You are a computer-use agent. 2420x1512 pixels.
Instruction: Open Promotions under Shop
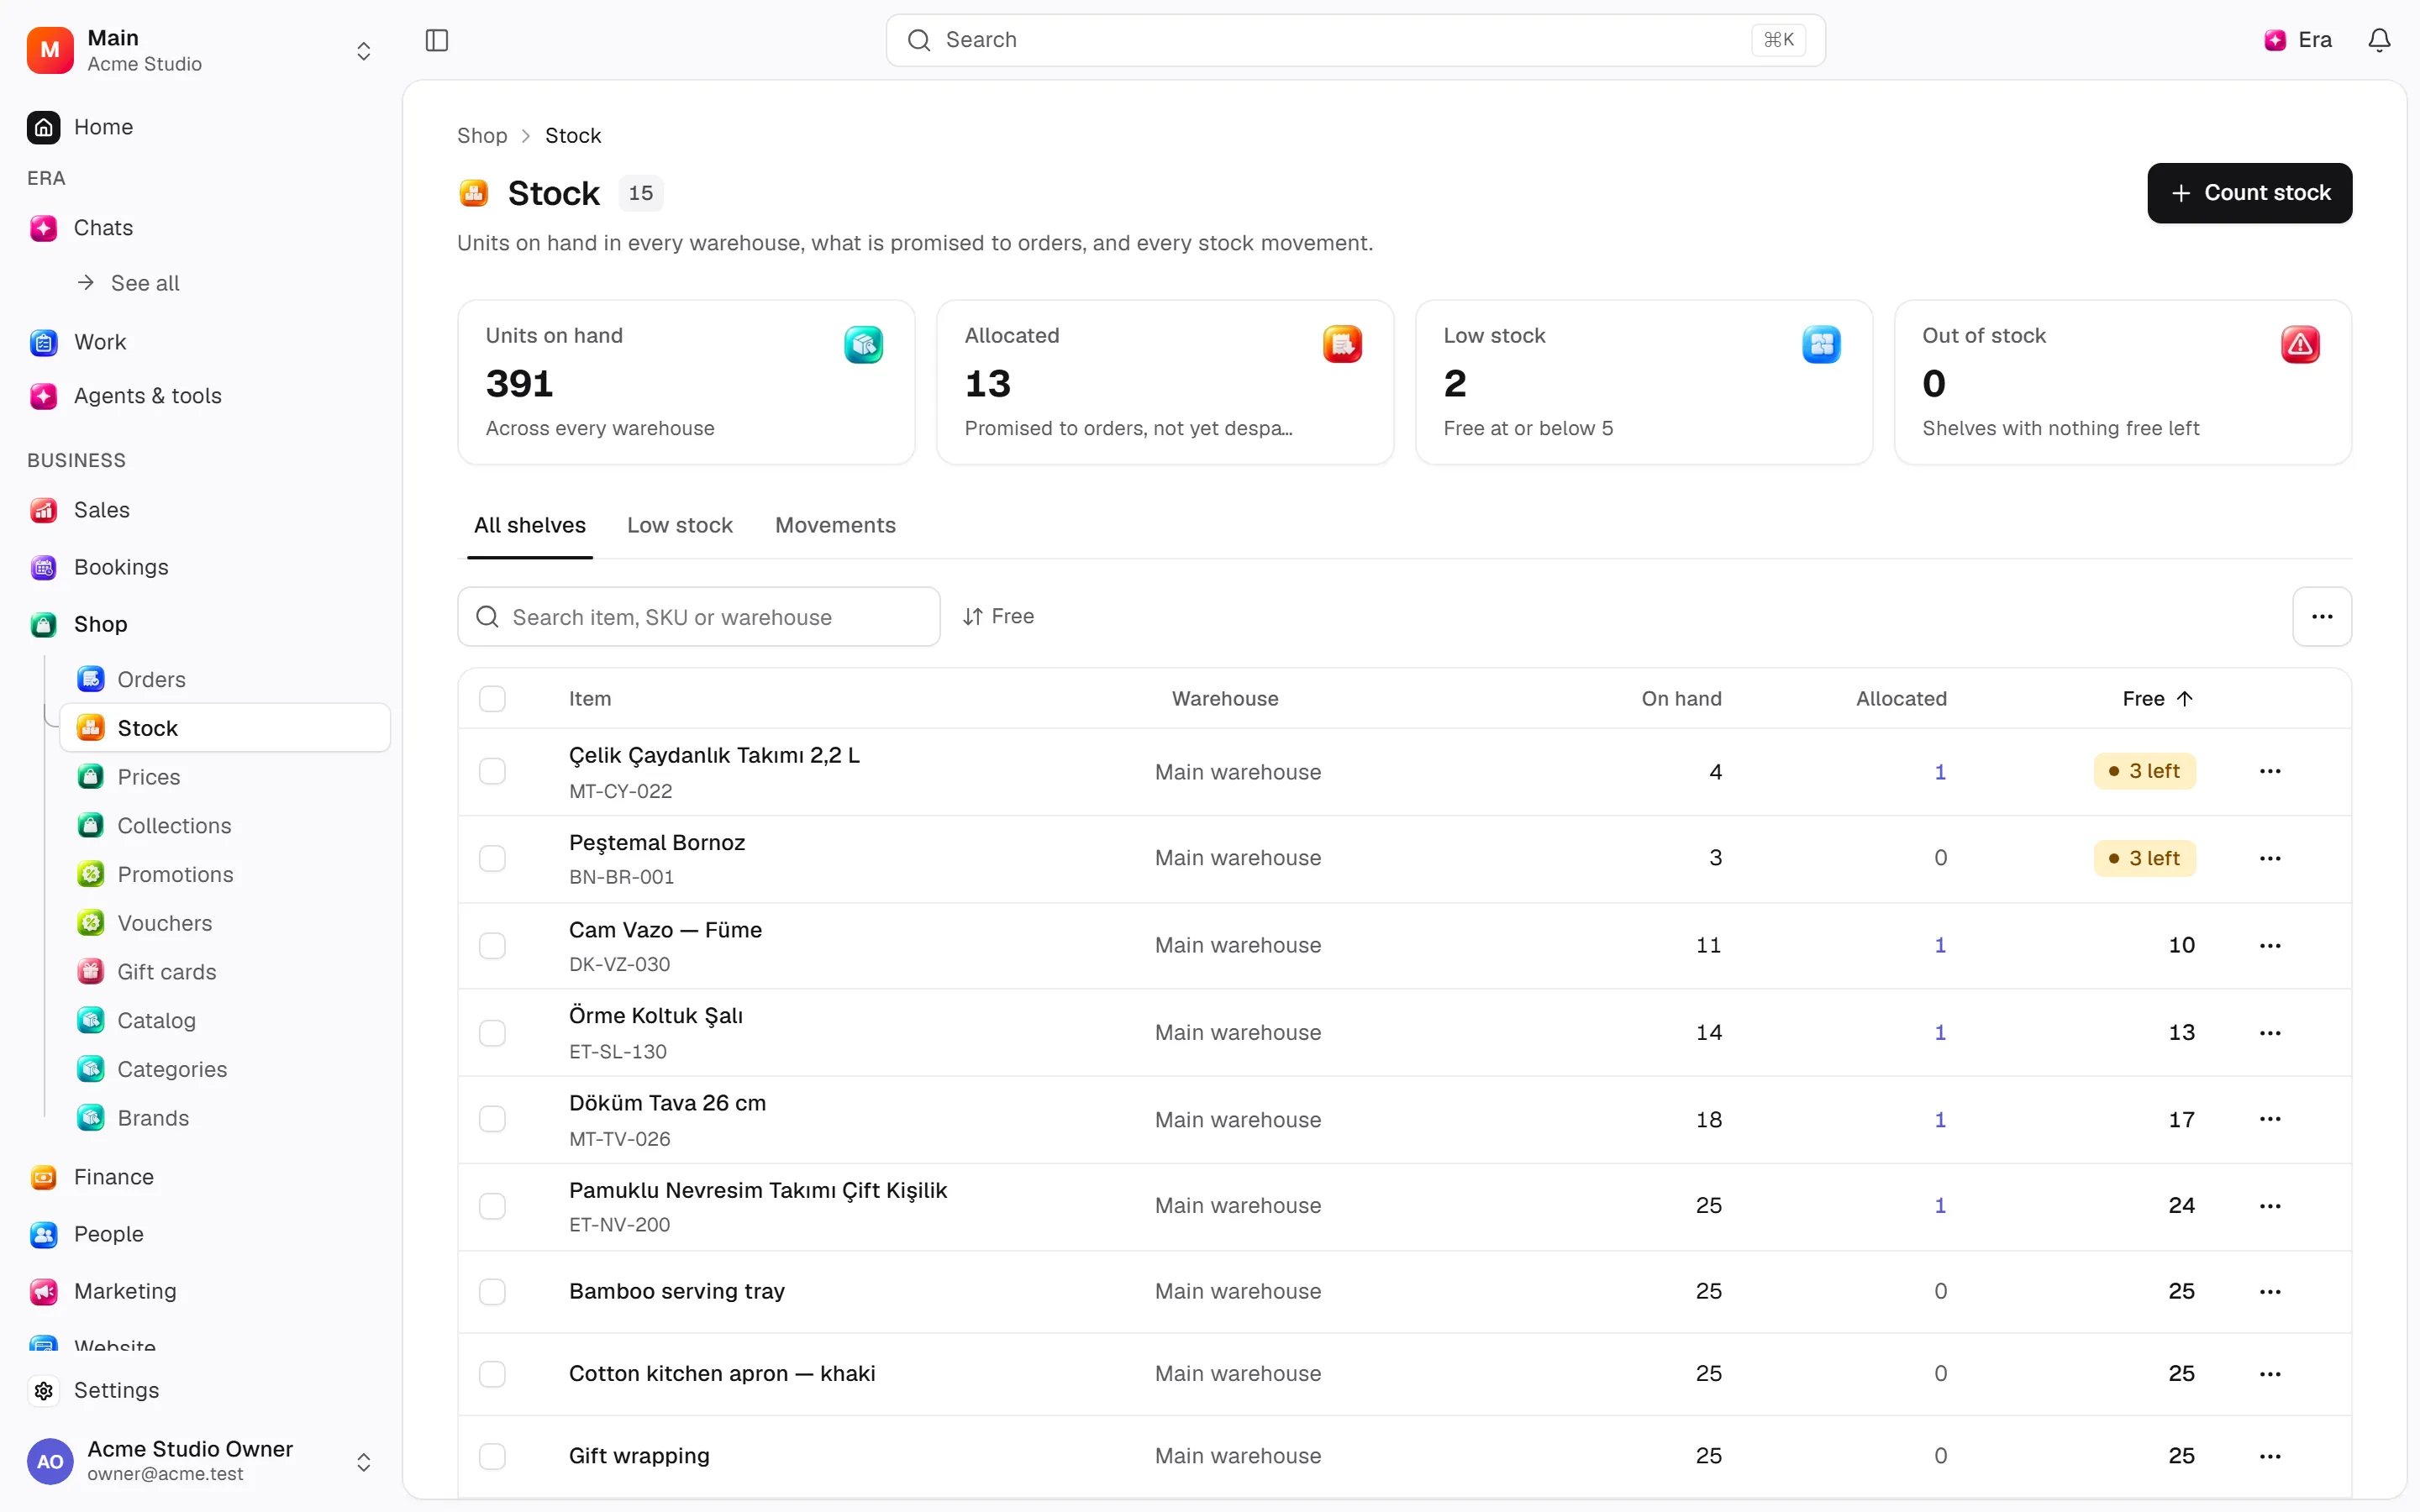(176, 874)
